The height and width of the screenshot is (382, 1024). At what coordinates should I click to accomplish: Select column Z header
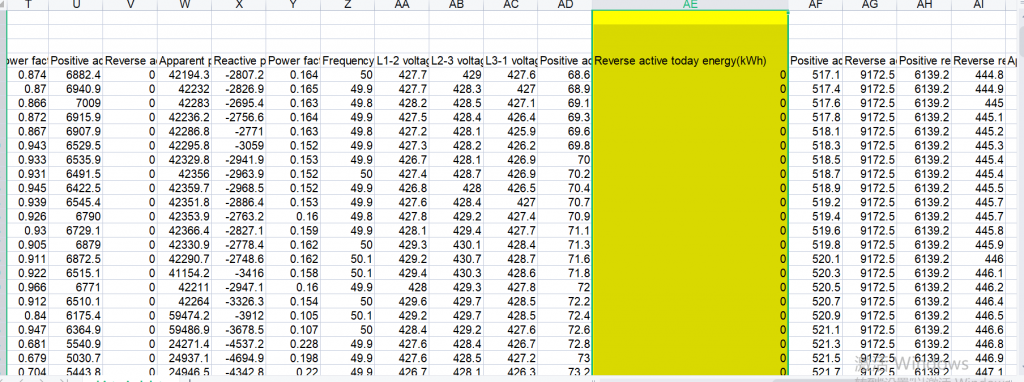click(x=347, y=5)
